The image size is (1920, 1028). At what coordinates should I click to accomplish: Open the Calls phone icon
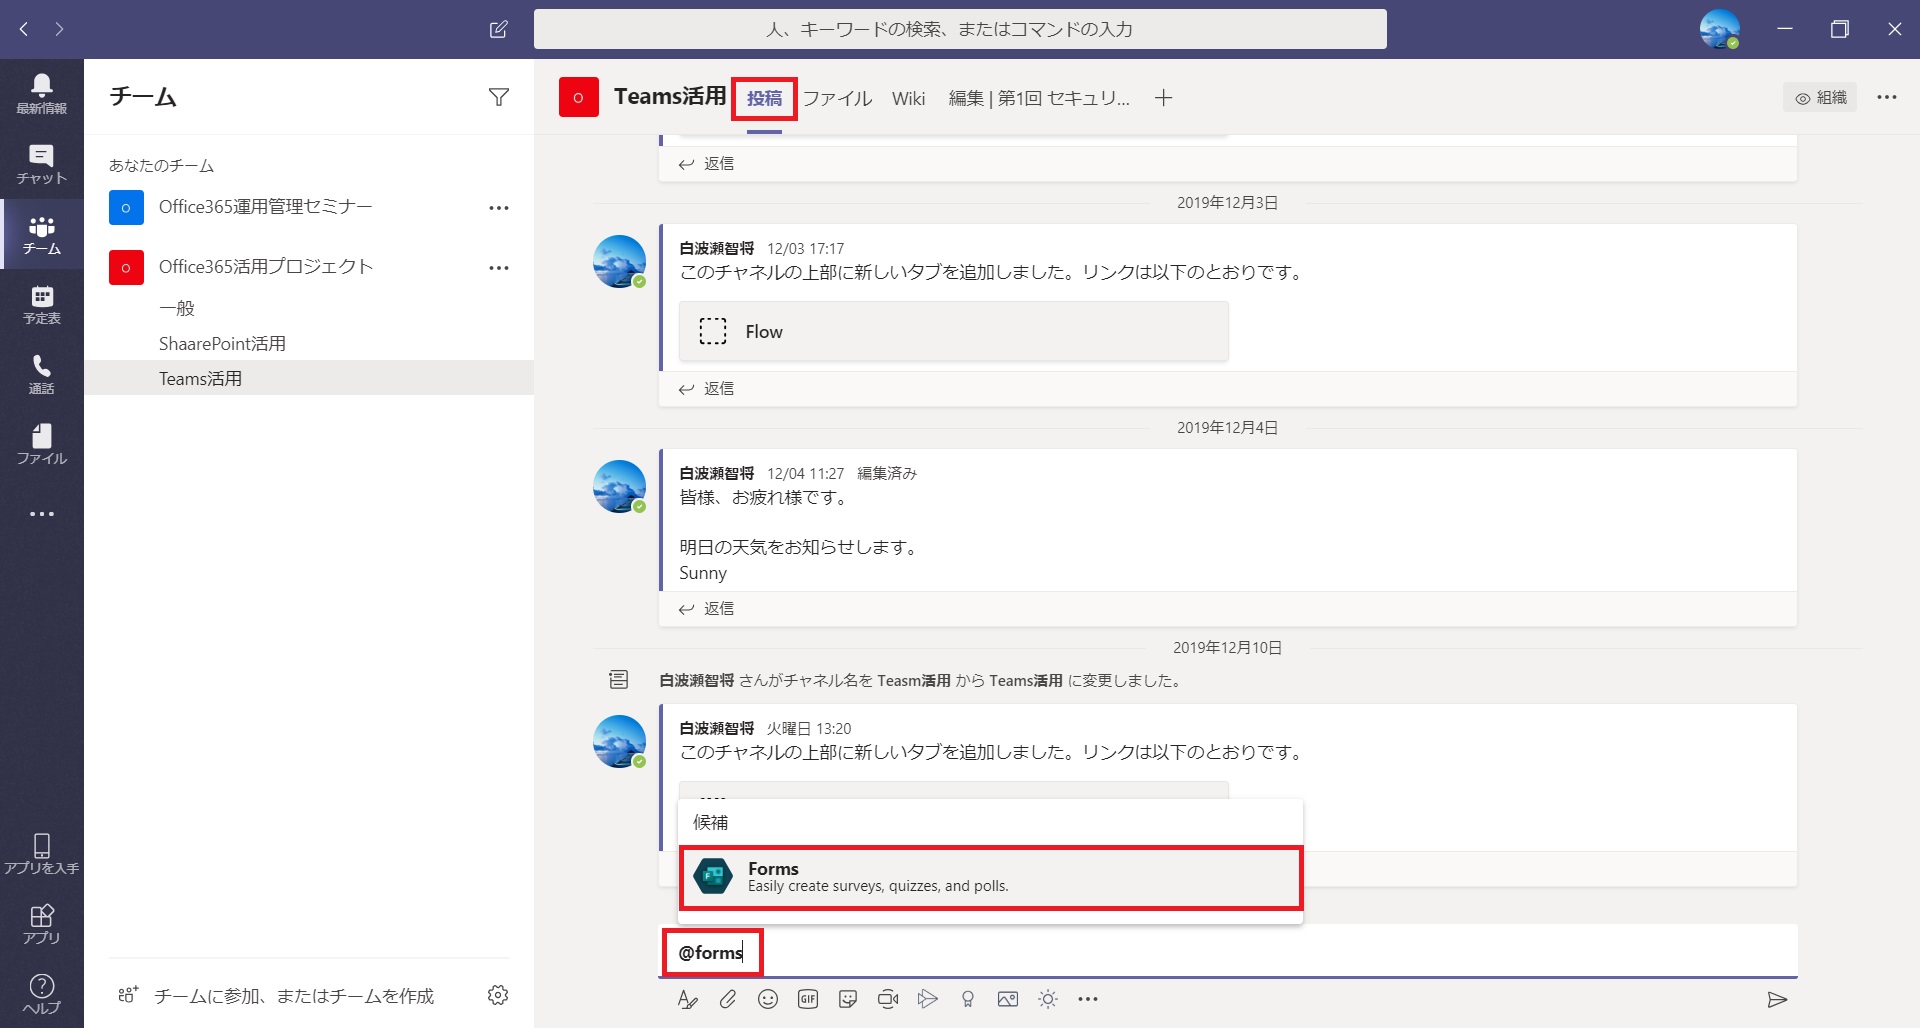pyautogui.click(x=41, y=374)
